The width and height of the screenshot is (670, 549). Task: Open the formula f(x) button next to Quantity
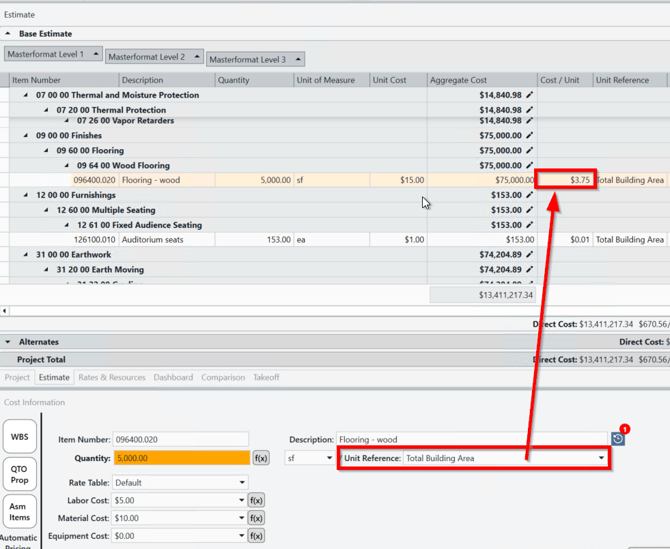[260, 458]
